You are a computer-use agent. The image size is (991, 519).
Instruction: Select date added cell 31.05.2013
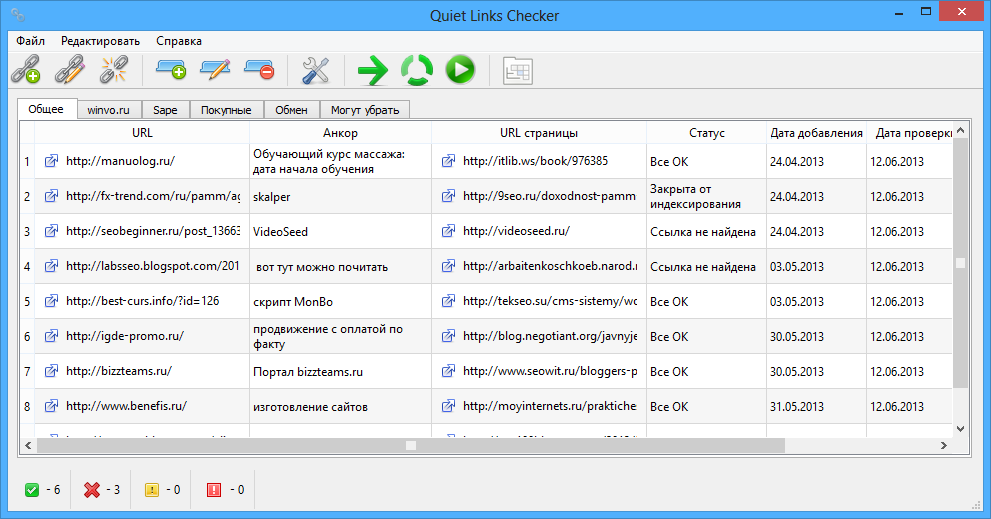point(817,406)
